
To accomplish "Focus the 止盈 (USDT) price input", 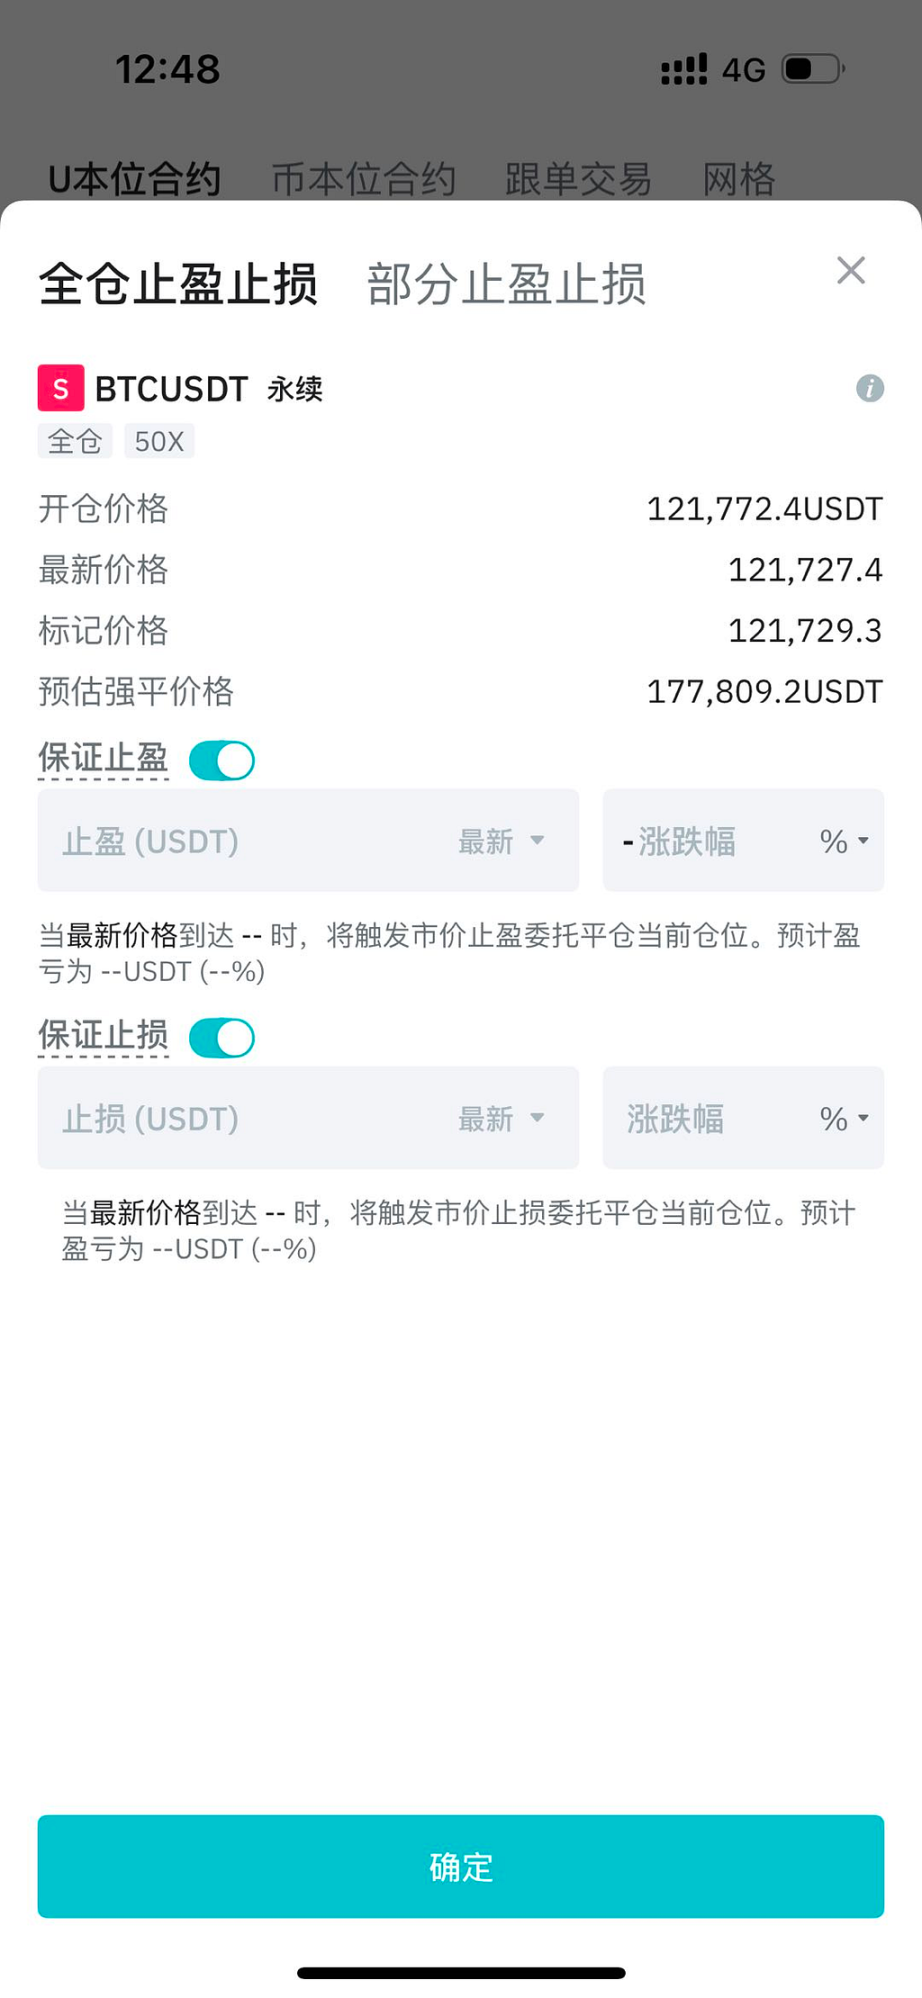I will point(240,841).
